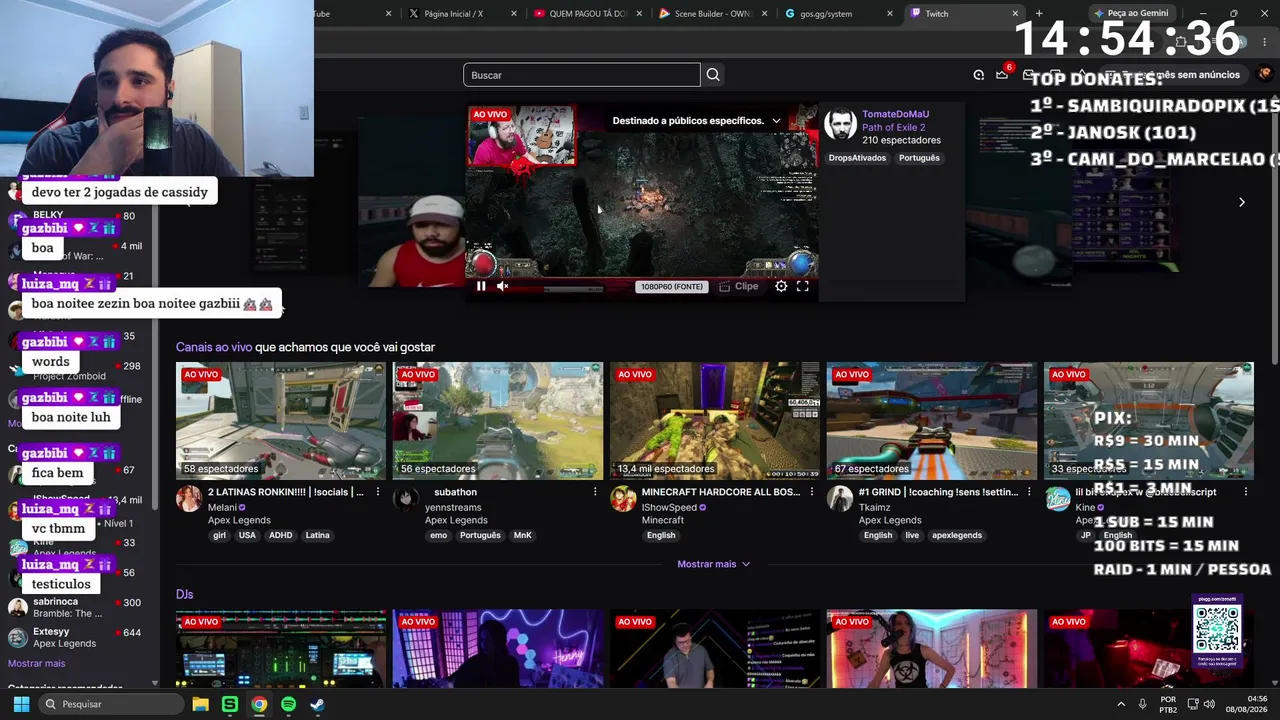Image resolution: width=1280 pixels, height=720 pixels.
Task: Select the MnK tag
Action: click(x=522, y=535)
